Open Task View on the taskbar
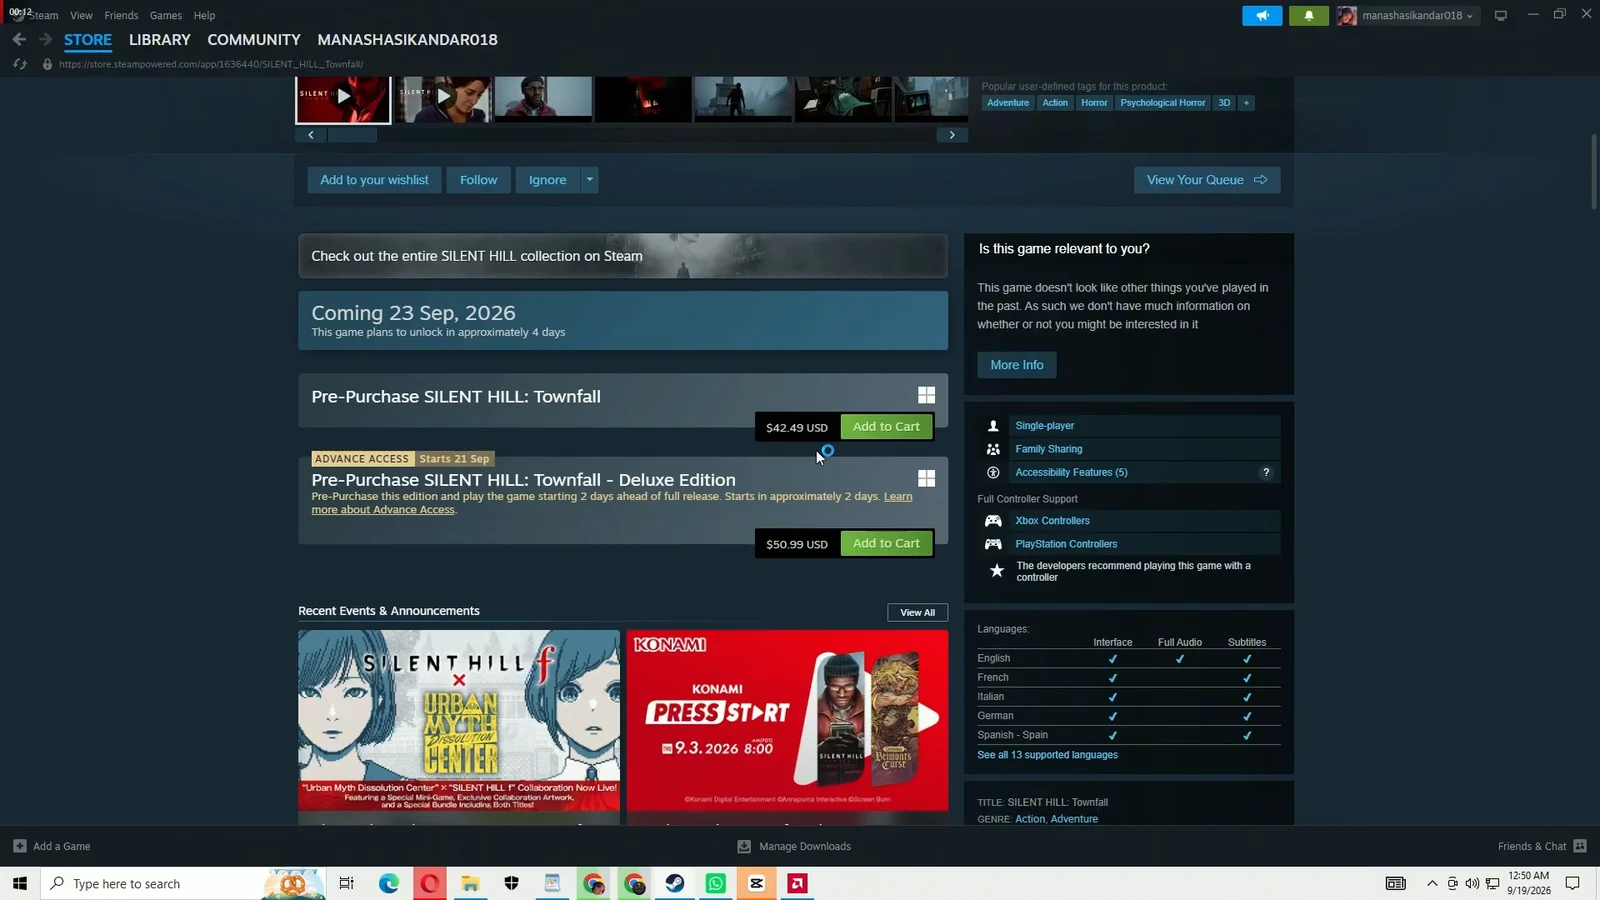1600x900 pixels. point(346,883)
